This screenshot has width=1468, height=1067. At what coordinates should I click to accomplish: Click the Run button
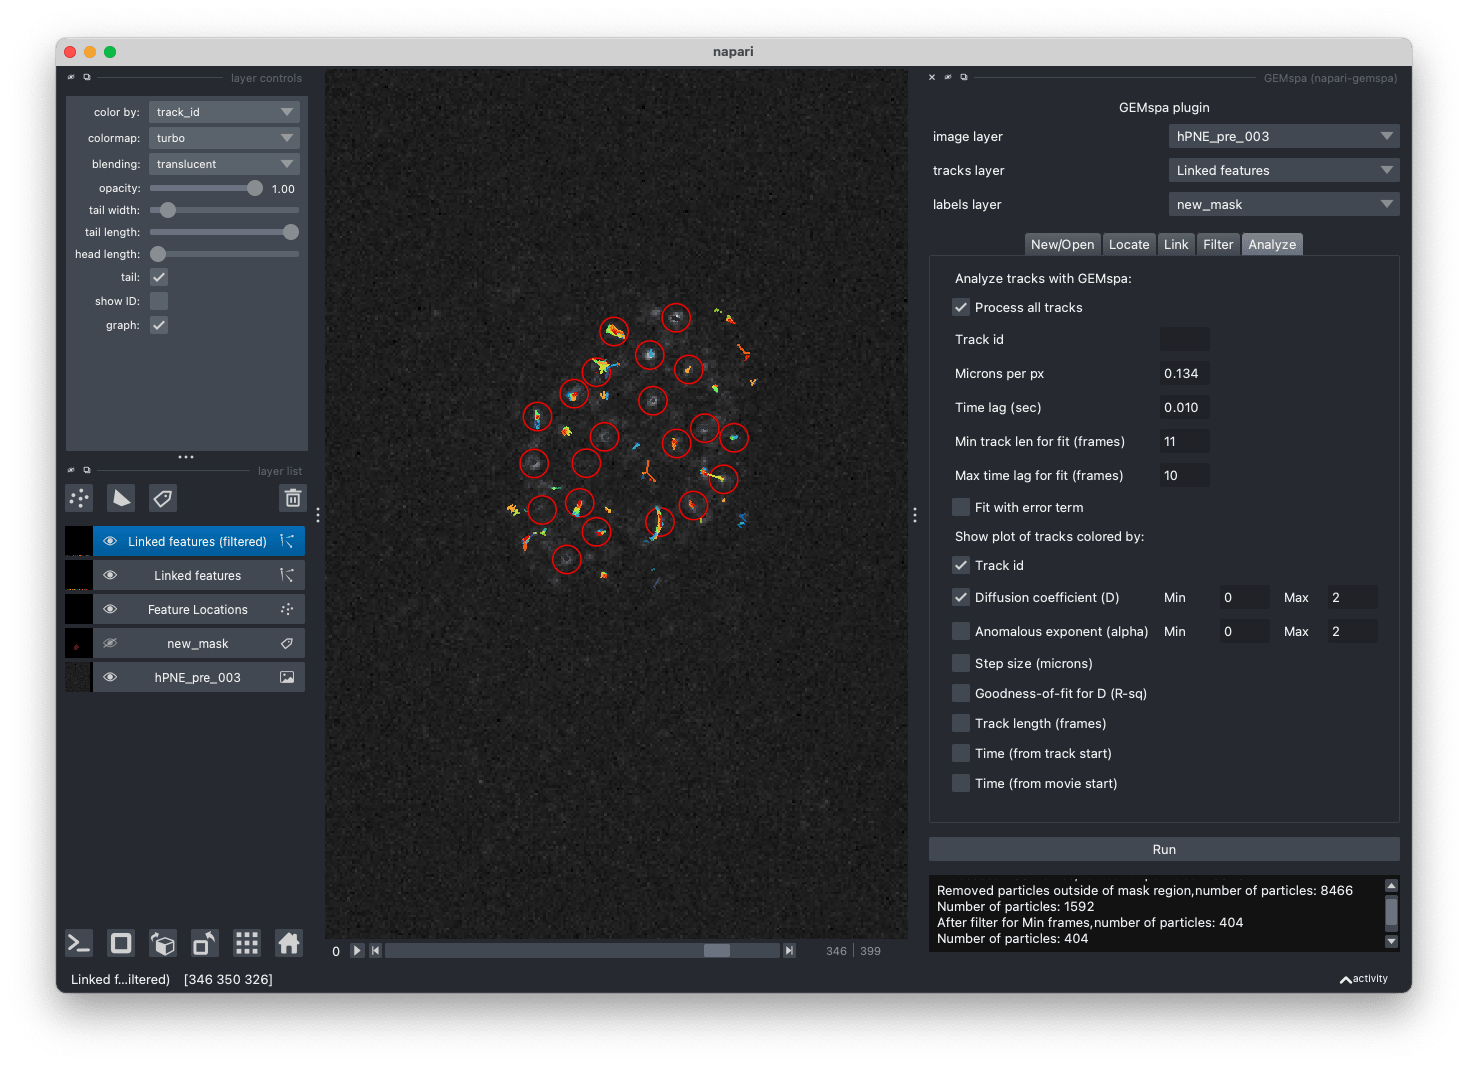coord(1164,849)
